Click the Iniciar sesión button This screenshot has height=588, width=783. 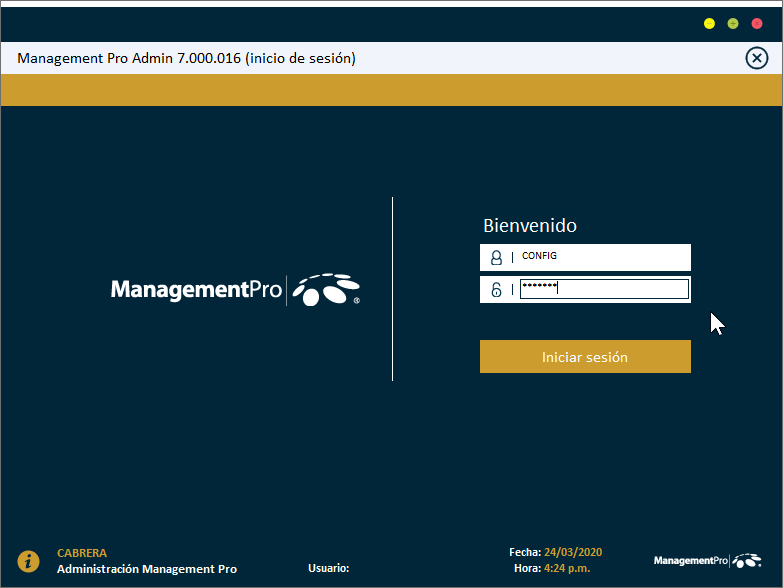coord(585,356)
